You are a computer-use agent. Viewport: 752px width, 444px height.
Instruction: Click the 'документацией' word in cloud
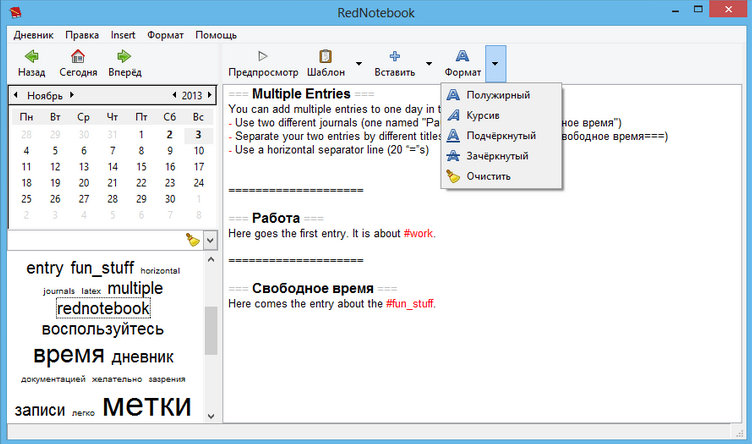click(x=53, y=379)
